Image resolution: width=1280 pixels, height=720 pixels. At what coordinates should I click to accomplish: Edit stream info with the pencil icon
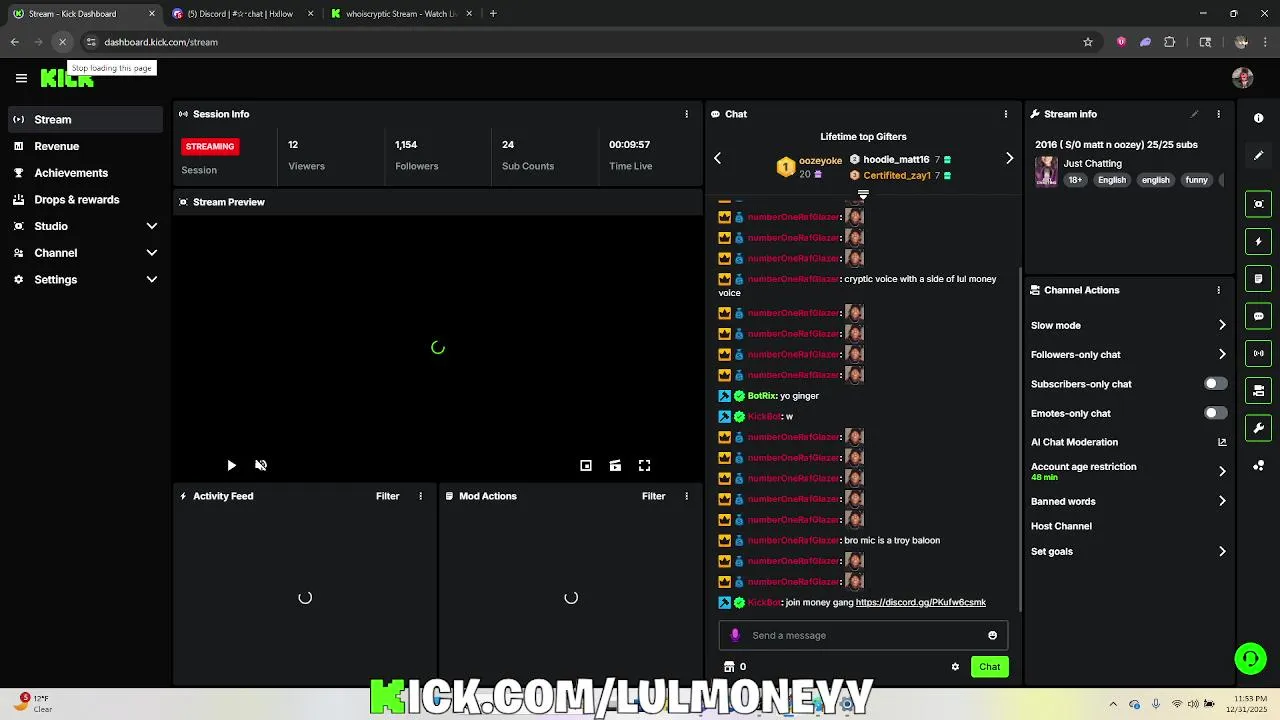click(1194, 114)
